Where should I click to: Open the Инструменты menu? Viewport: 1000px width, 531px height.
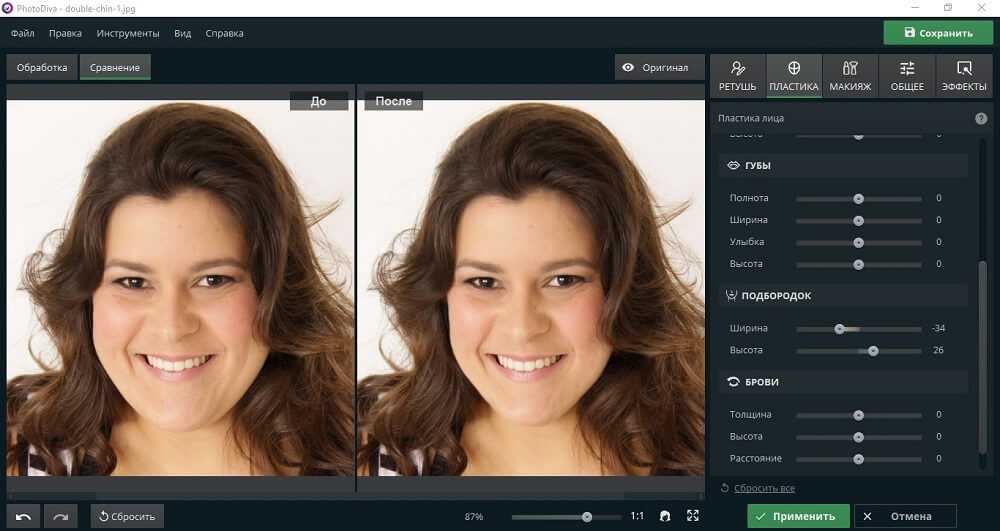click(128, 33)
